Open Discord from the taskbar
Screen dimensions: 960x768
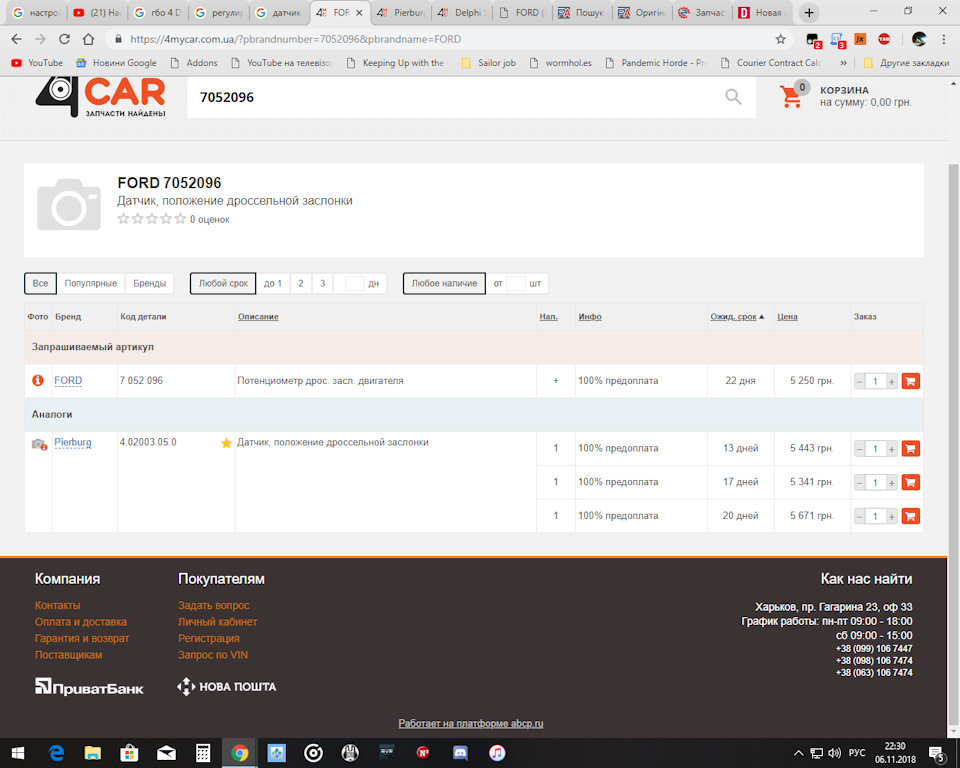(x=460, y=753)
